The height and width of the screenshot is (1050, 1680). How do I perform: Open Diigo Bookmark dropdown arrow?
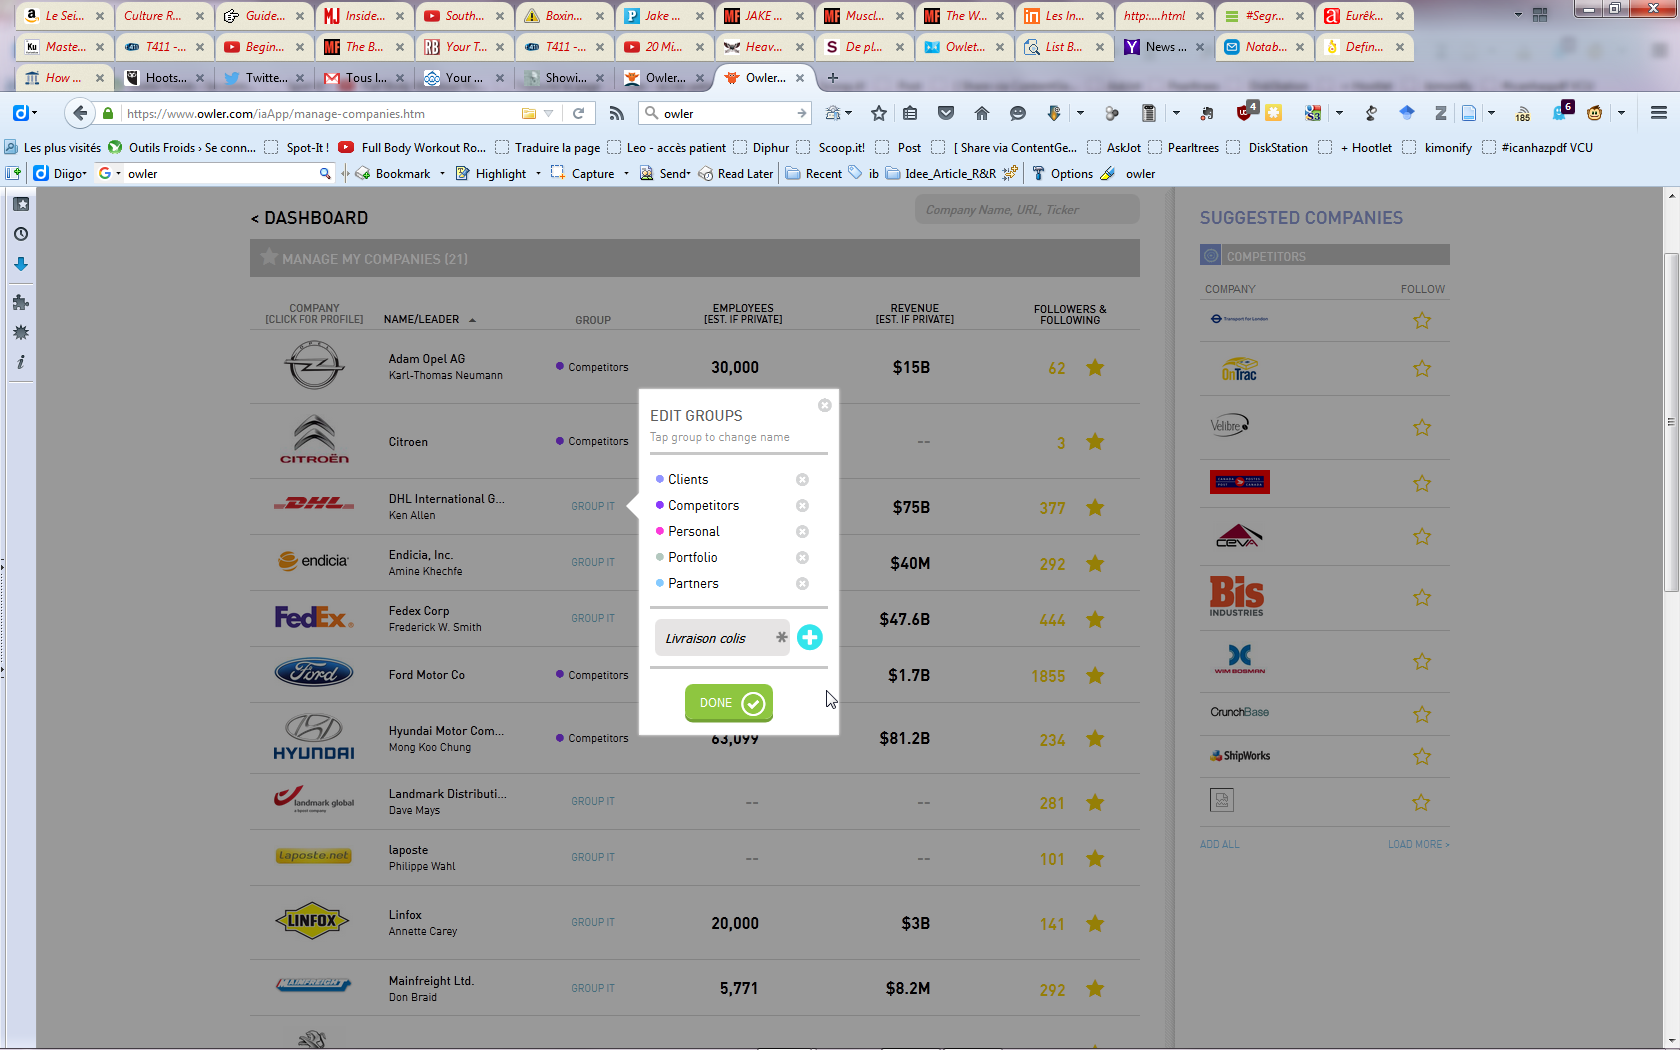point(442,174)
